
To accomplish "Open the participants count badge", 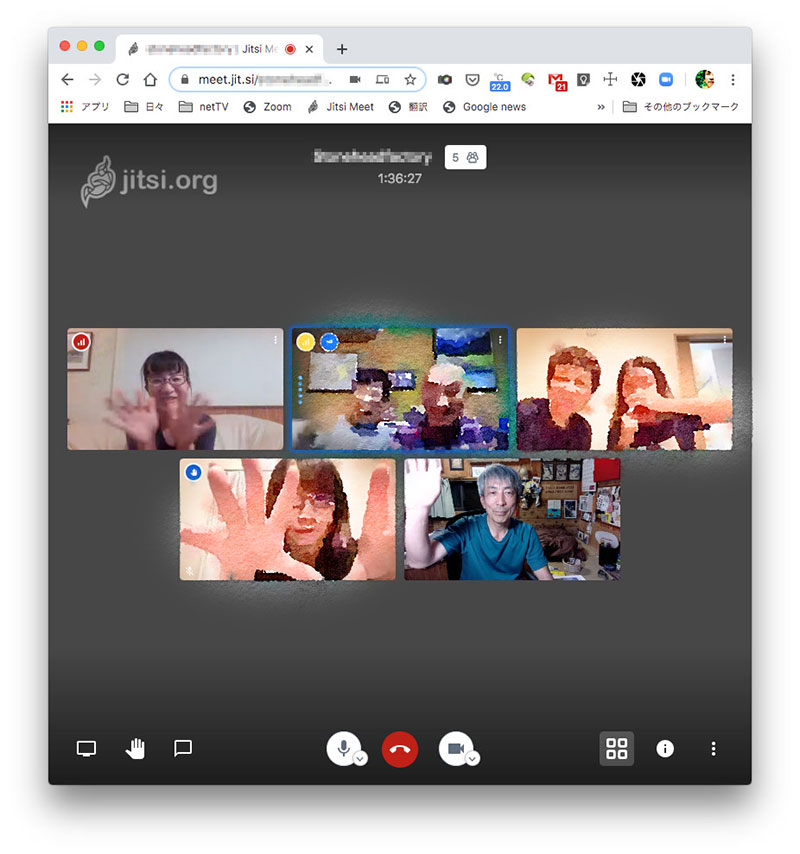I will [x=465, y=157].
